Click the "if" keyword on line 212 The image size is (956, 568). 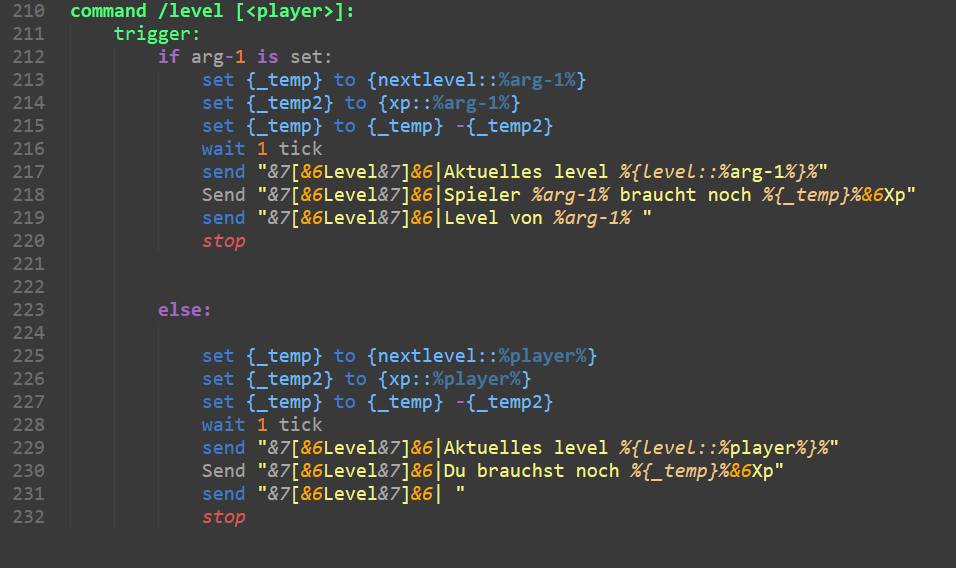(x=168, y=57)
